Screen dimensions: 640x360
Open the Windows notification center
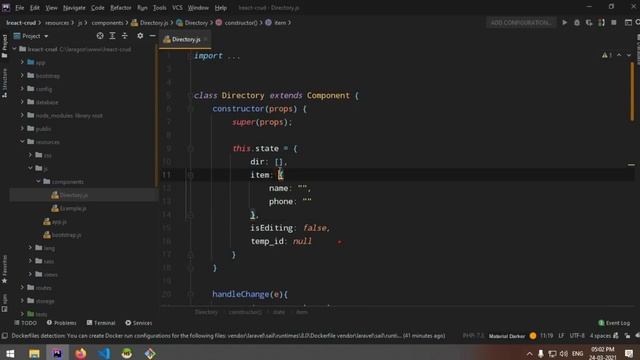tap(629, 353)
